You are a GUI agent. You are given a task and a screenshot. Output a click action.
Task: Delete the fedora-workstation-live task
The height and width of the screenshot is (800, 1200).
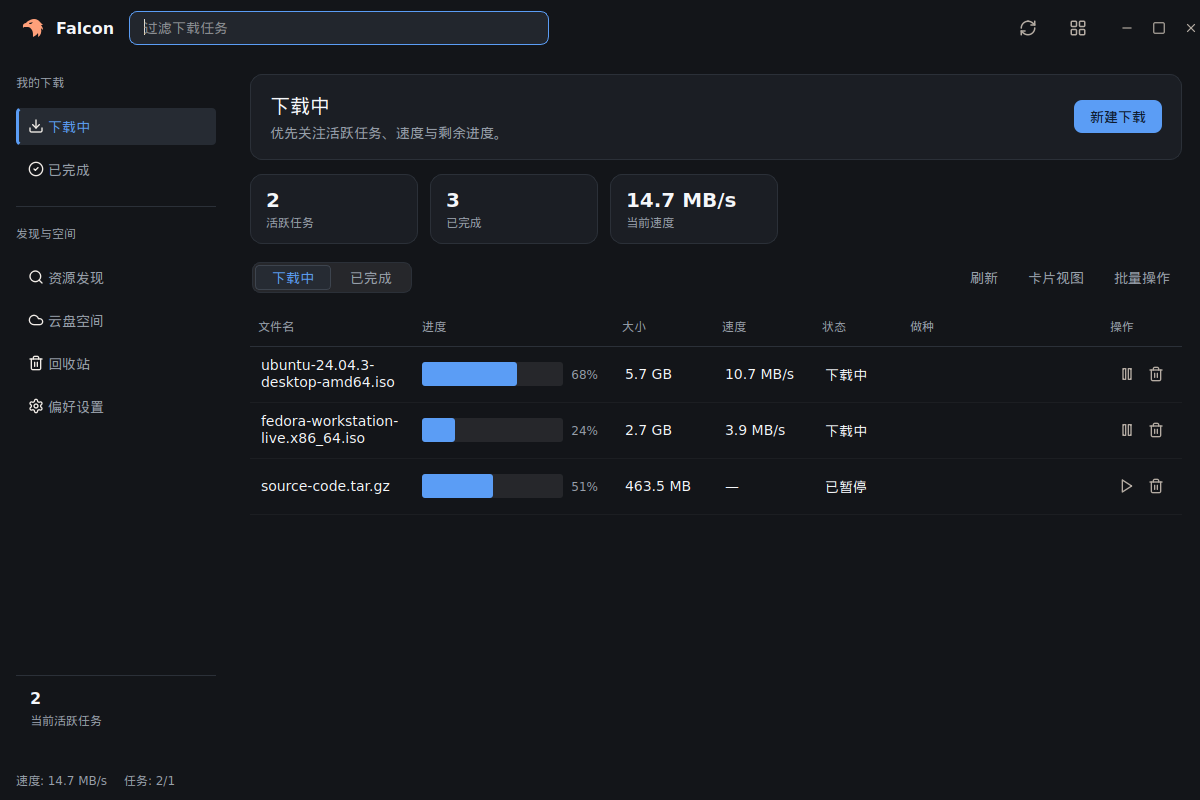pyautogui.click(x=1156, y=430)
